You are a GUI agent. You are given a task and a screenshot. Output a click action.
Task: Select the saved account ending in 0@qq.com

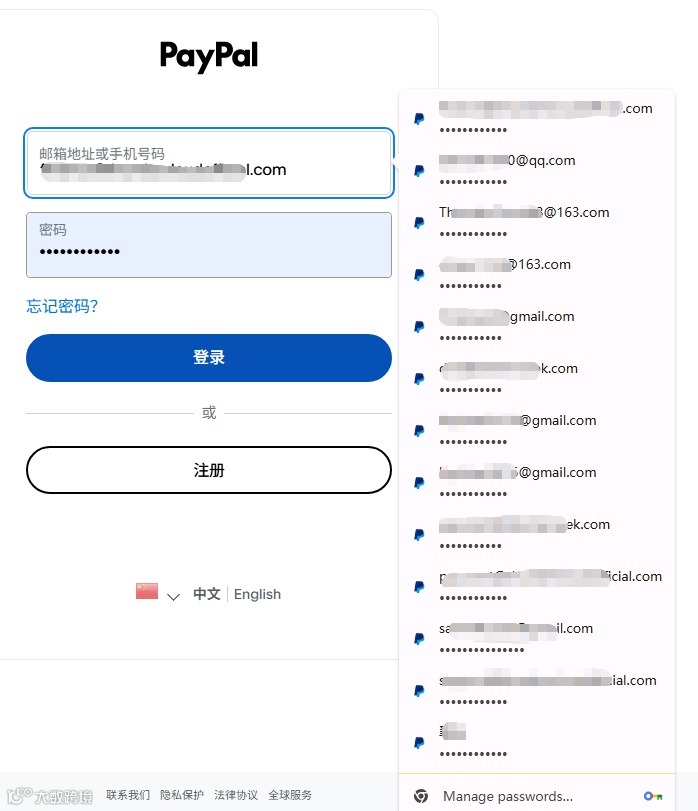(x=537, y=171)
